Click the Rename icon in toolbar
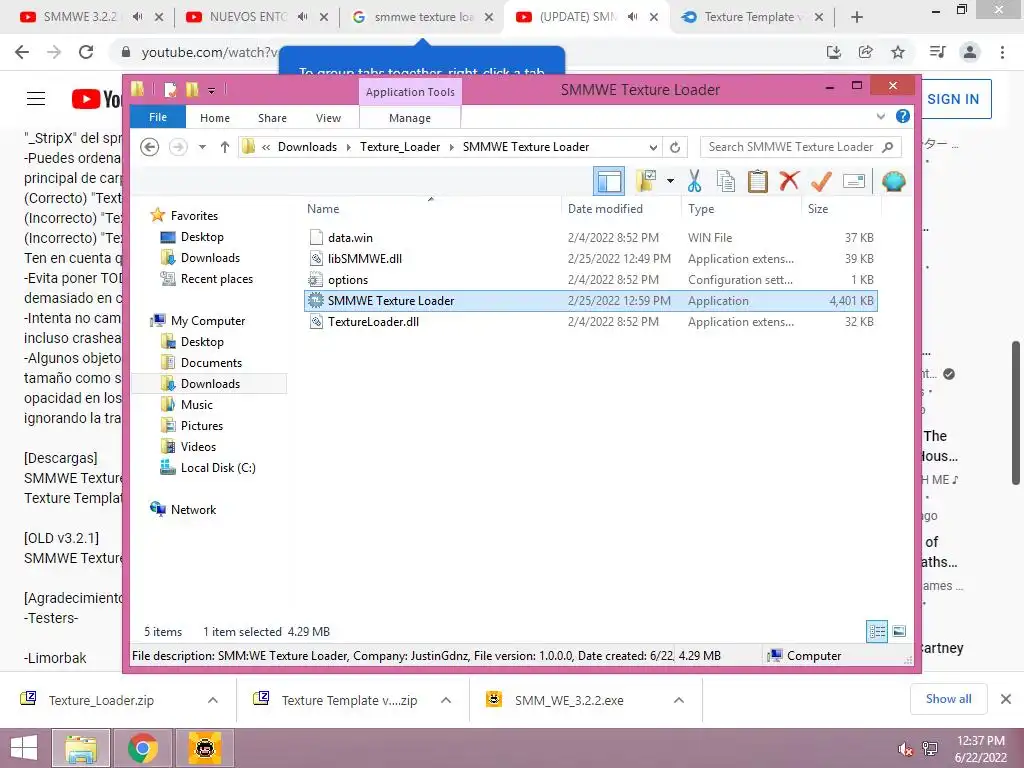This screenshot has width=1024, height=768. click(x=854, y=182)
